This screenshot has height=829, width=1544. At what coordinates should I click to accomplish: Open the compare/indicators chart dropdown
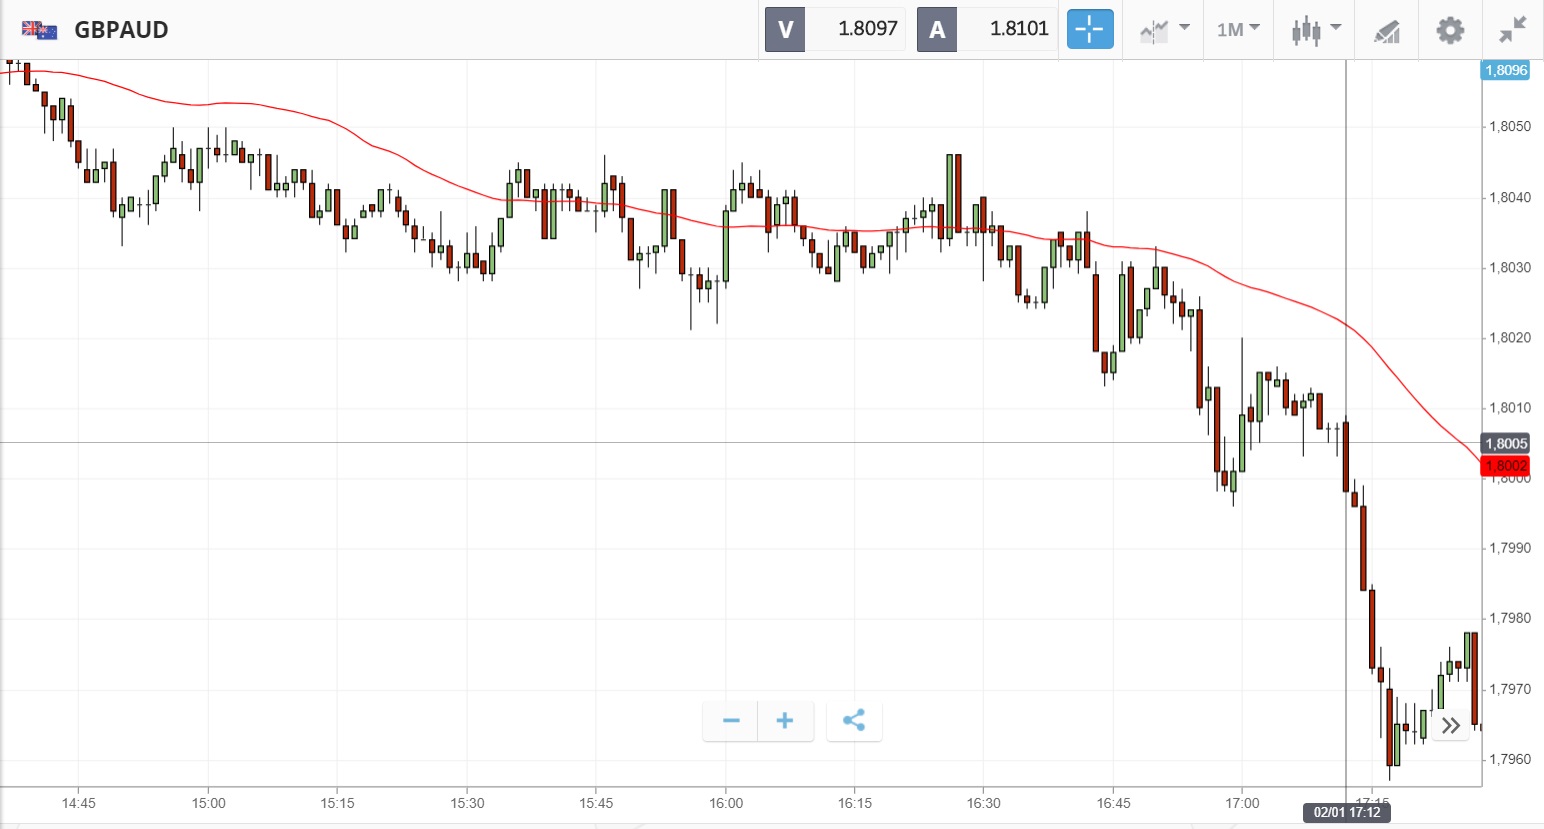pyautogui.click(x=1164, y=30)
